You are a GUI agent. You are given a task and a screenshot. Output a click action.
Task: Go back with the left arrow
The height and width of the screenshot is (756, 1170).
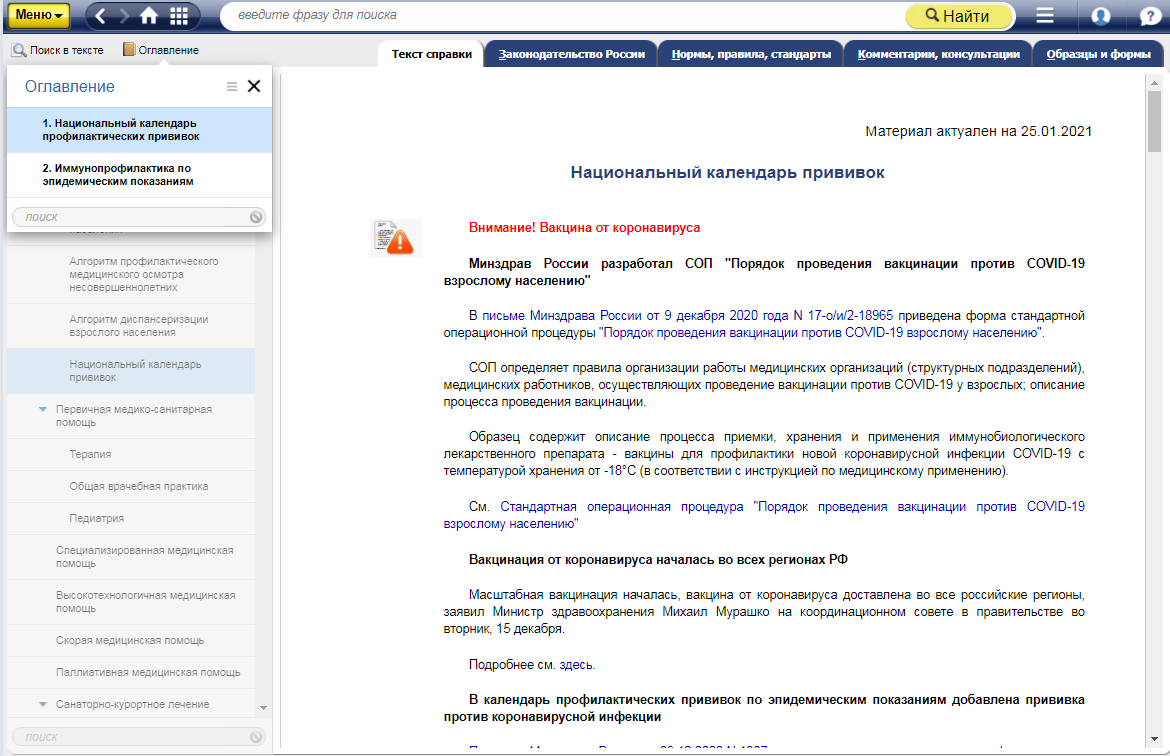pos(101,16)
